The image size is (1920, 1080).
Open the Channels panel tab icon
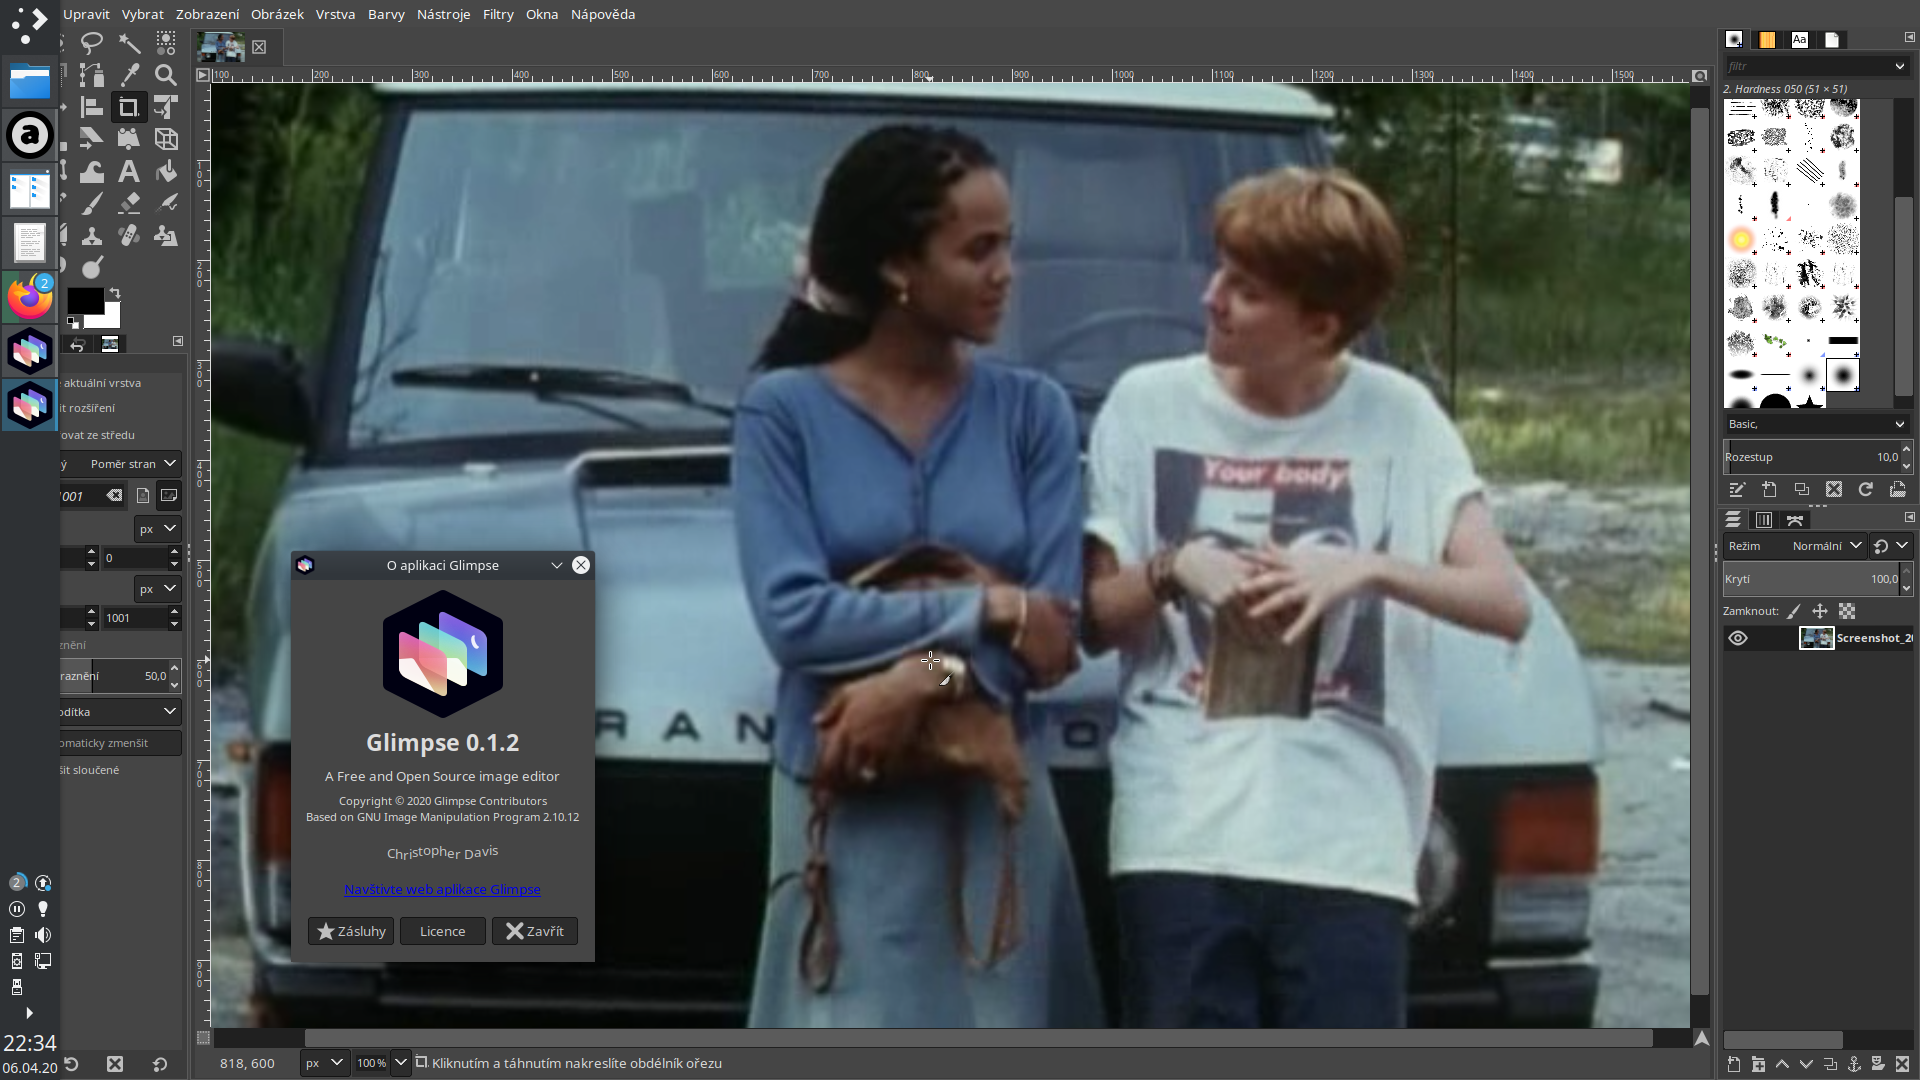point(1764,519)
